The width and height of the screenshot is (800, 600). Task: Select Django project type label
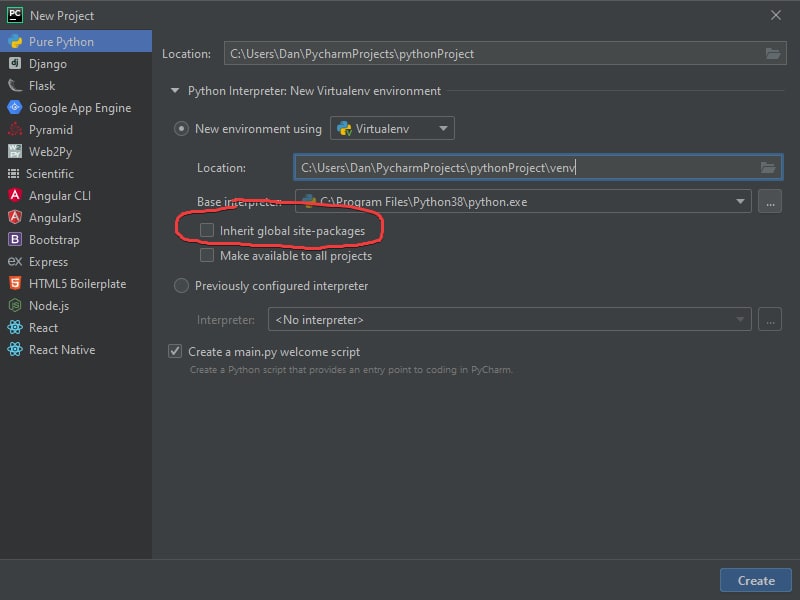(x=48, y=64)
